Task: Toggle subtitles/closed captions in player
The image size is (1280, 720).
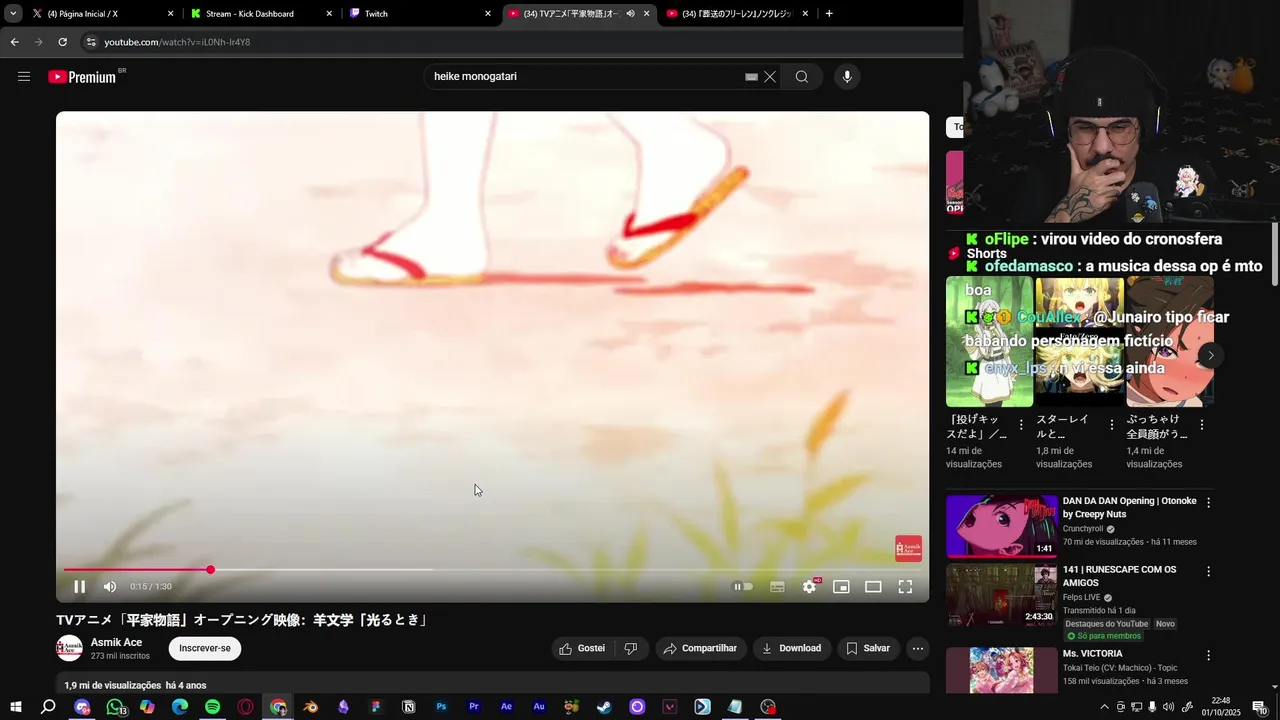Action: (x=777, y=587)
